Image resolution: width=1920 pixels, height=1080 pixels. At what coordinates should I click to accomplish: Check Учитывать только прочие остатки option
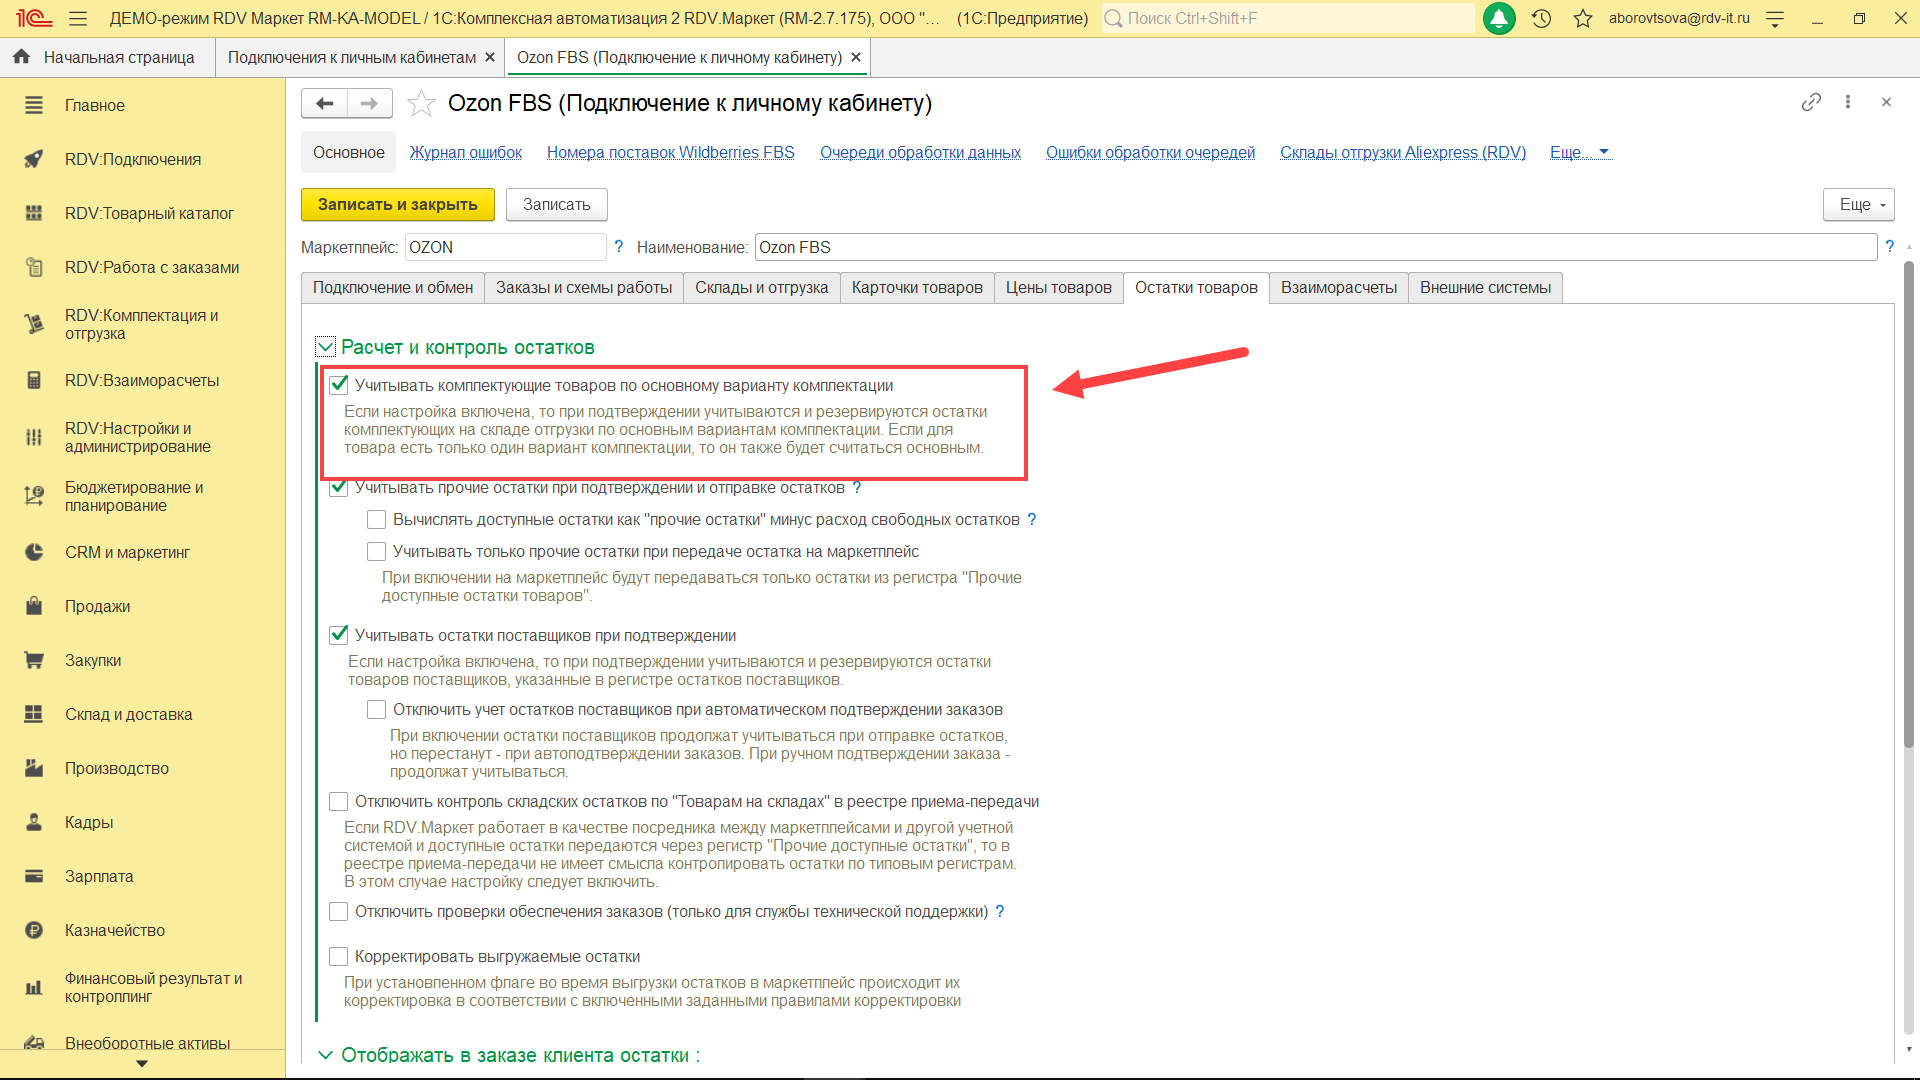tap(377, 551)
